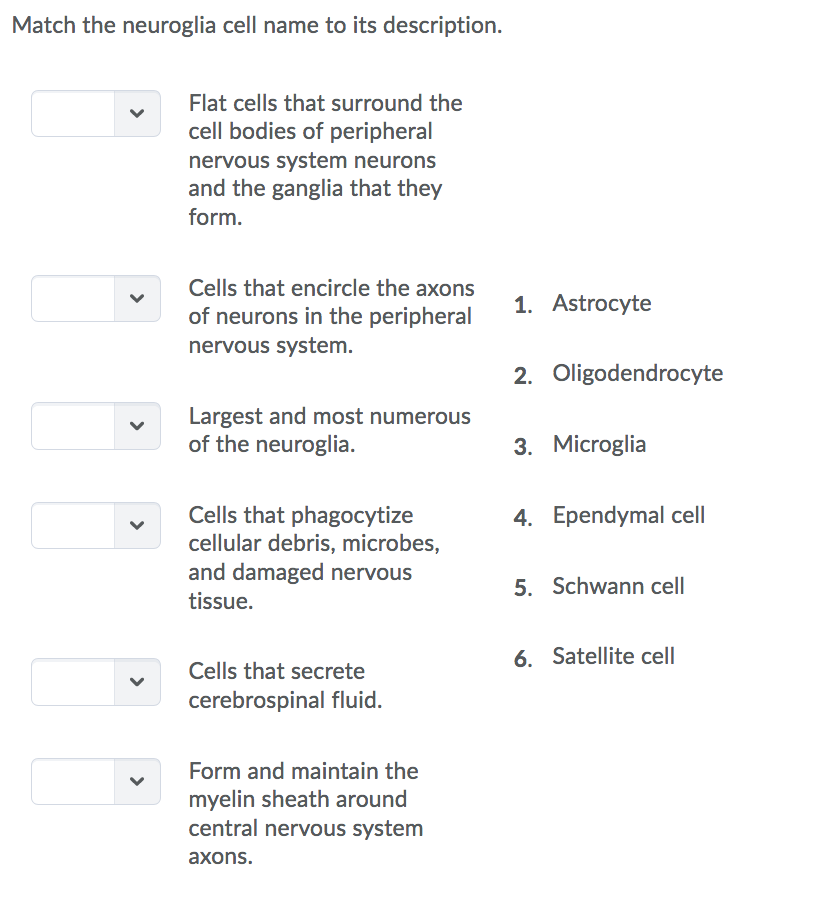Select the Satellite cell answer text
The image size is (814, 904).
pos(613,656)
